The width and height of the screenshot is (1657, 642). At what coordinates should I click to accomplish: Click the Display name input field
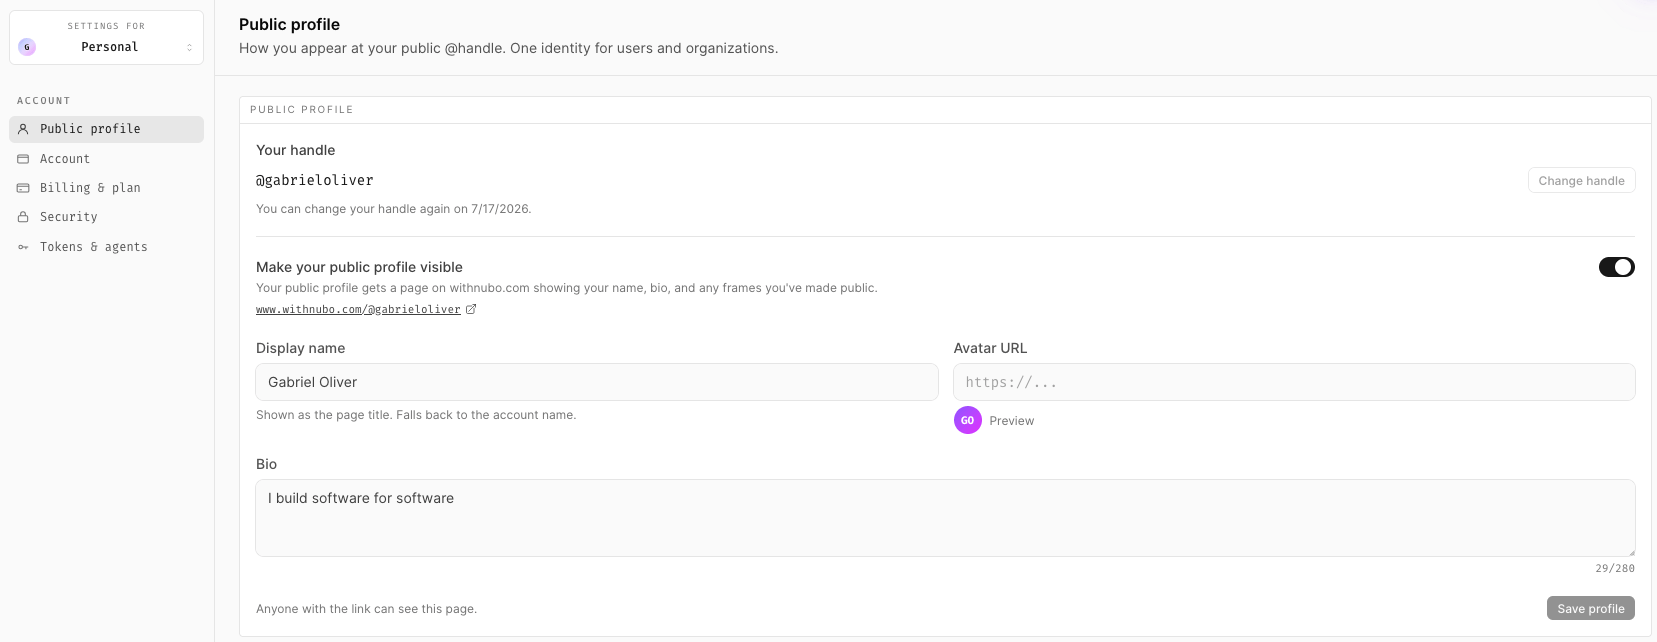click(x=597, y=382)
